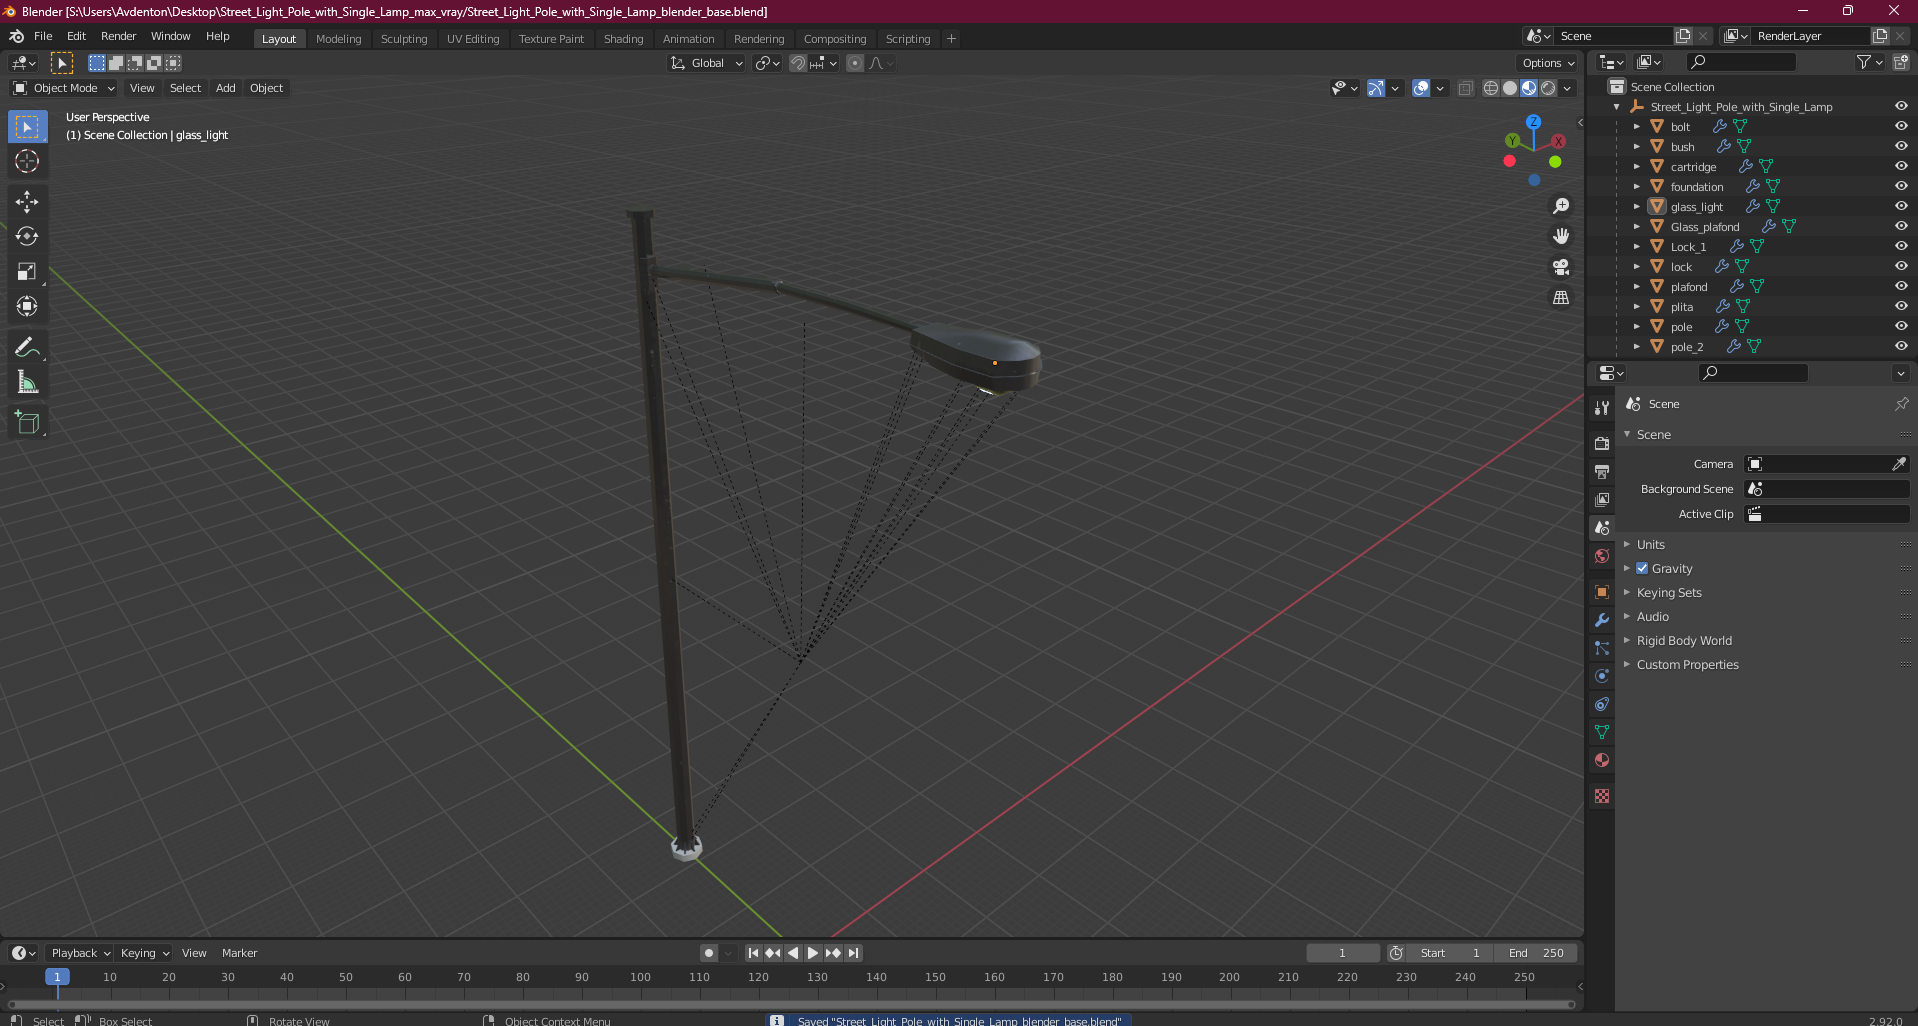Activate the Move tool
The width and height of the screenshot is (1918, 1026).
click(27, 202)
